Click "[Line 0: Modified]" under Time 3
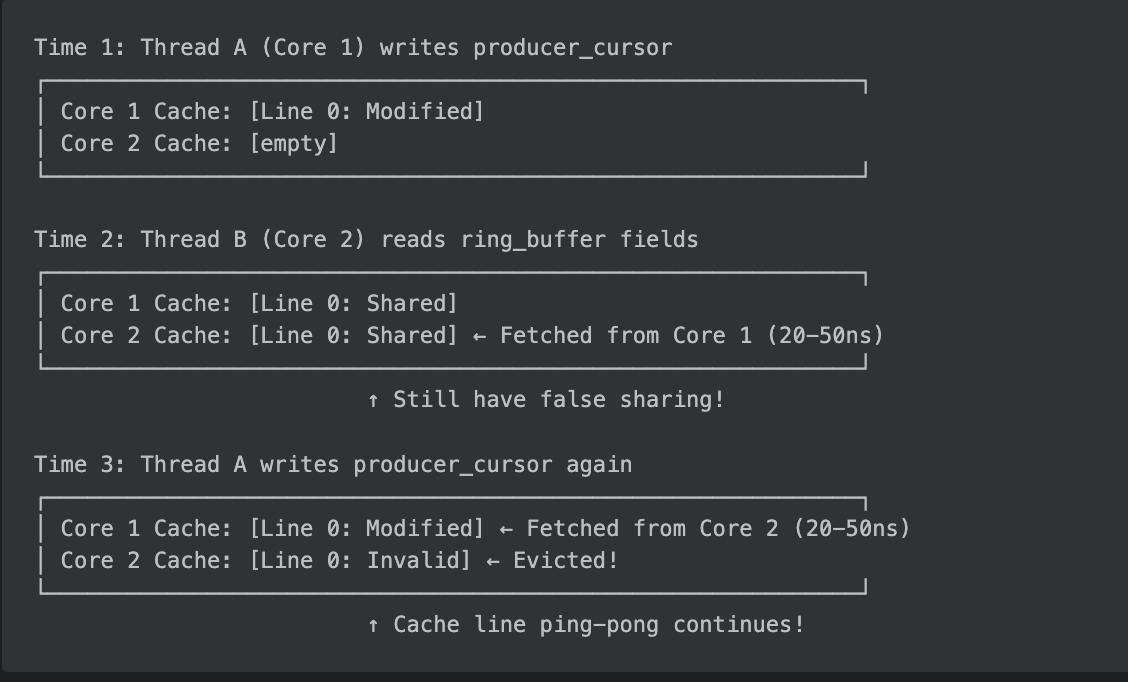Viewport: 1128px width, 682px height. point(366,528)
